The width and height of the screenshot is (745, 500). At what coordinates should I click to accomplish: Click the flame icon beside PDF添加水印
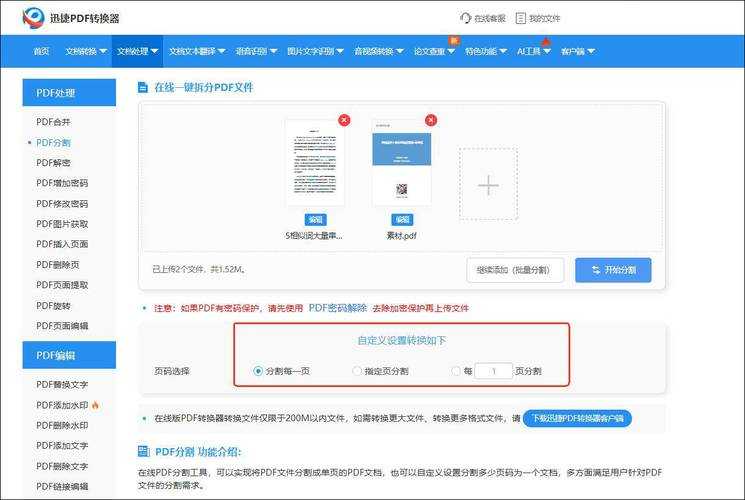pos(95,405)
